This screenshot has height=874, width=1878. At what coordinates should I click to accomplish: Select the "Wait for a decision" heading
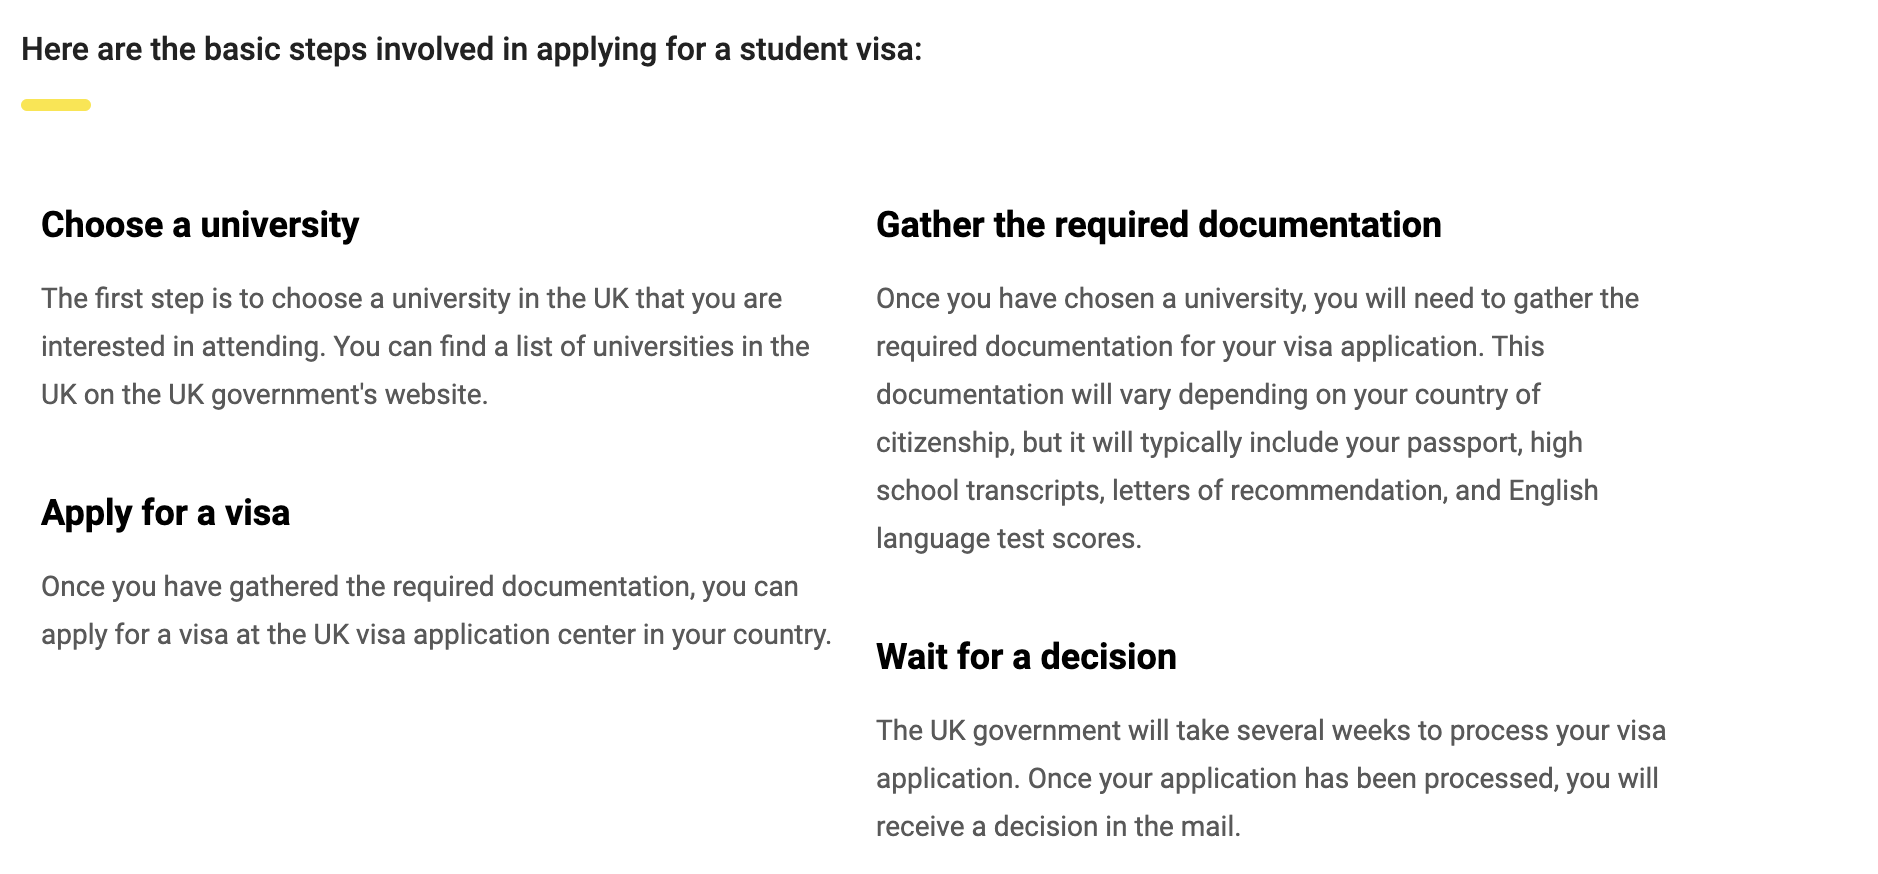[x=1026, y=657]
